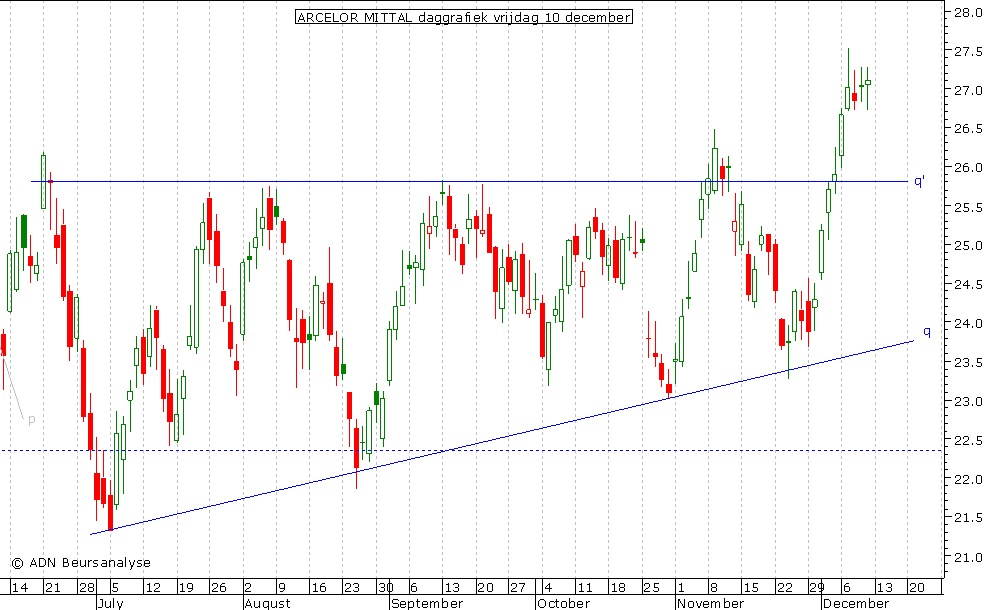The height and width of the screenshot is (610, 985).
Task: Click date label 30 in August
Action: pyautogui.click(x=385, y=587)
